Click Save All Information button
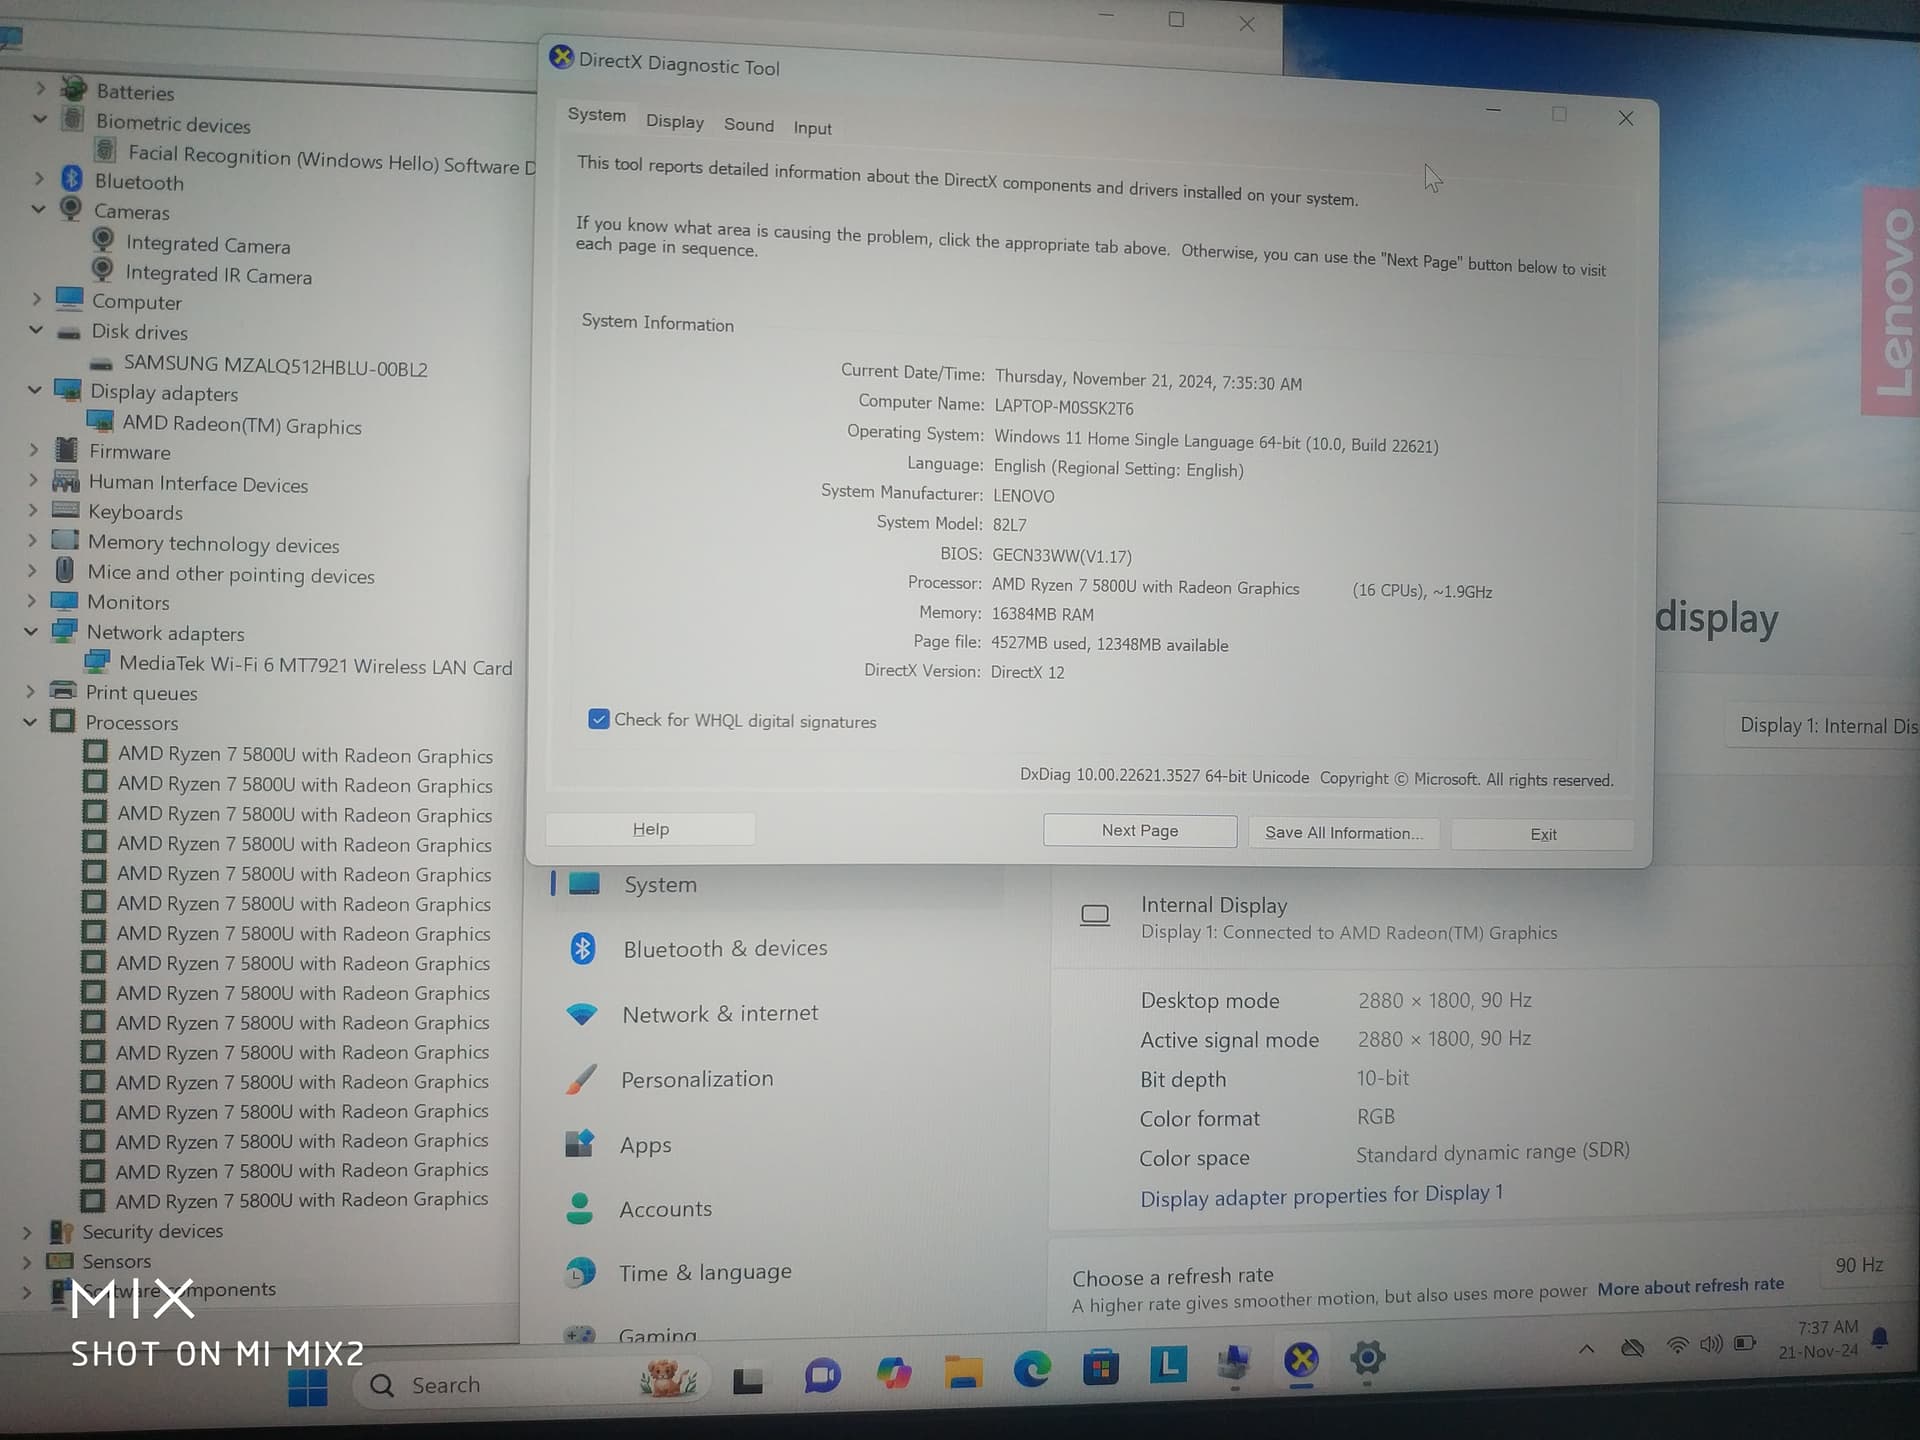This screenshot has height=1440, width=1920. pos(1343,832)
